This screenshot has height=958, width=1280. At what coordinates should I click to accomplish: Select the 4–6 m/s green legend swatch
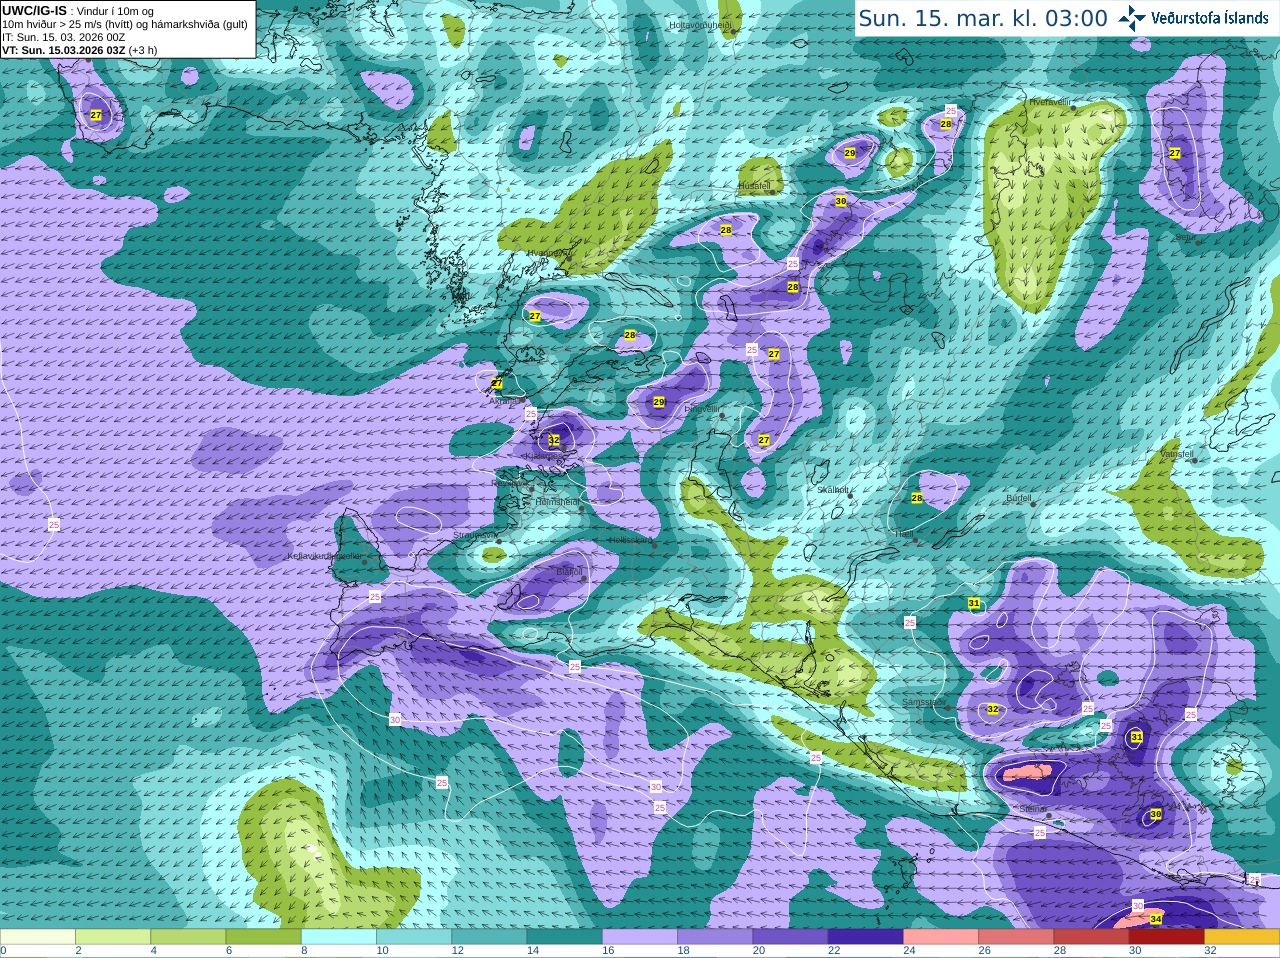pyautogui.click(x=188, y=937)
